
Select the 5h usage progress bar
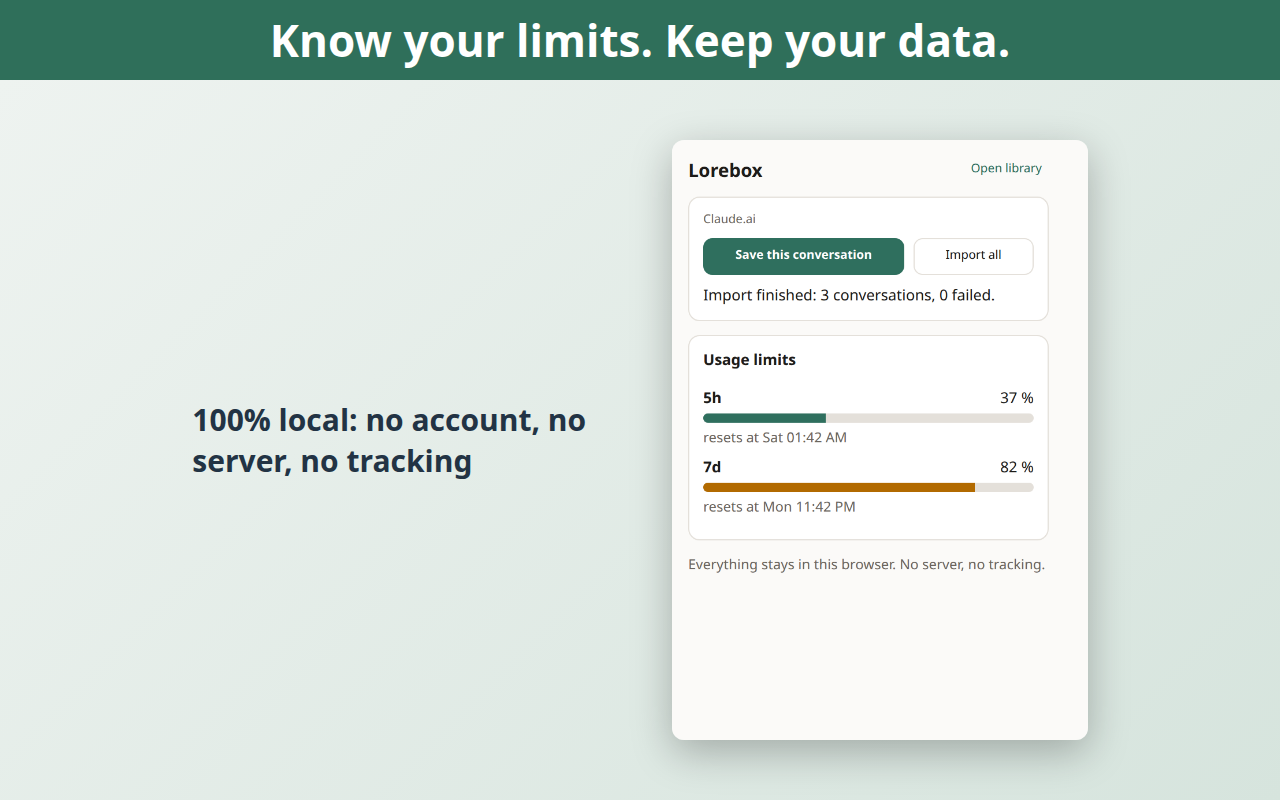868,418
